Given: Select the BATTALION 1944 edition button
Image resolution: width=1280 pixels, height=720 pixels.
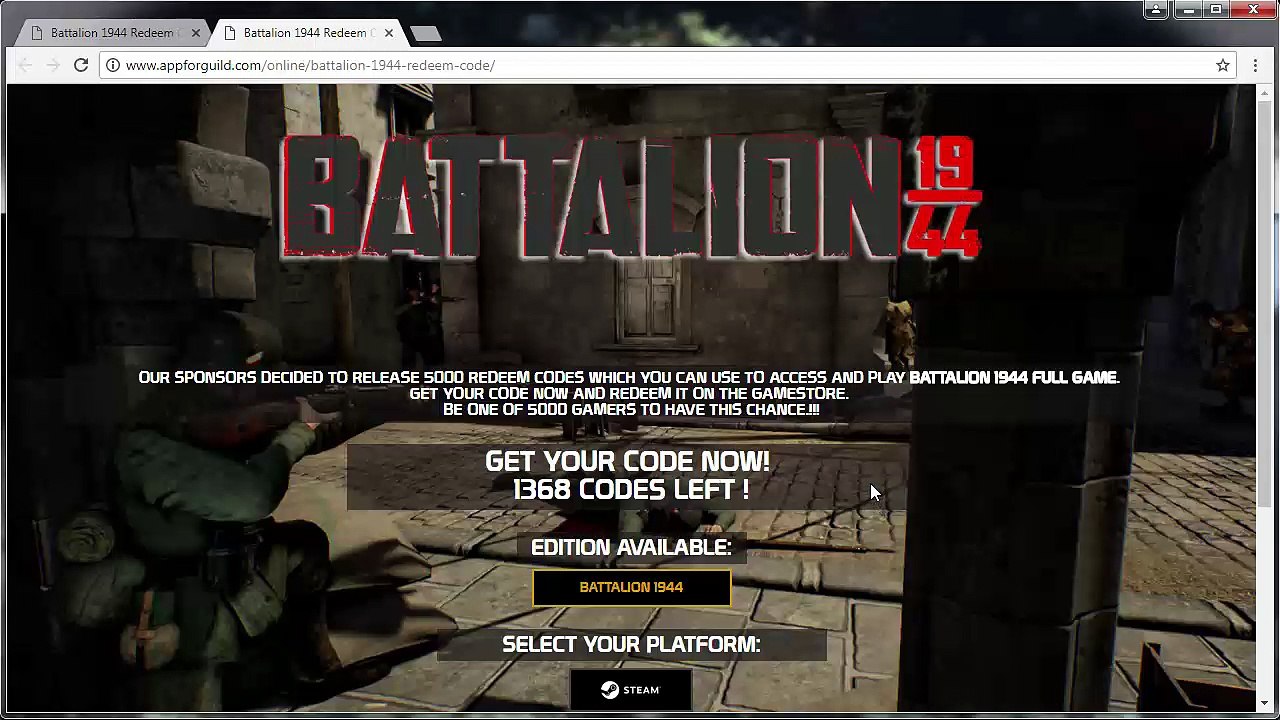Looking at the screenshot, I should click(631, 588).
